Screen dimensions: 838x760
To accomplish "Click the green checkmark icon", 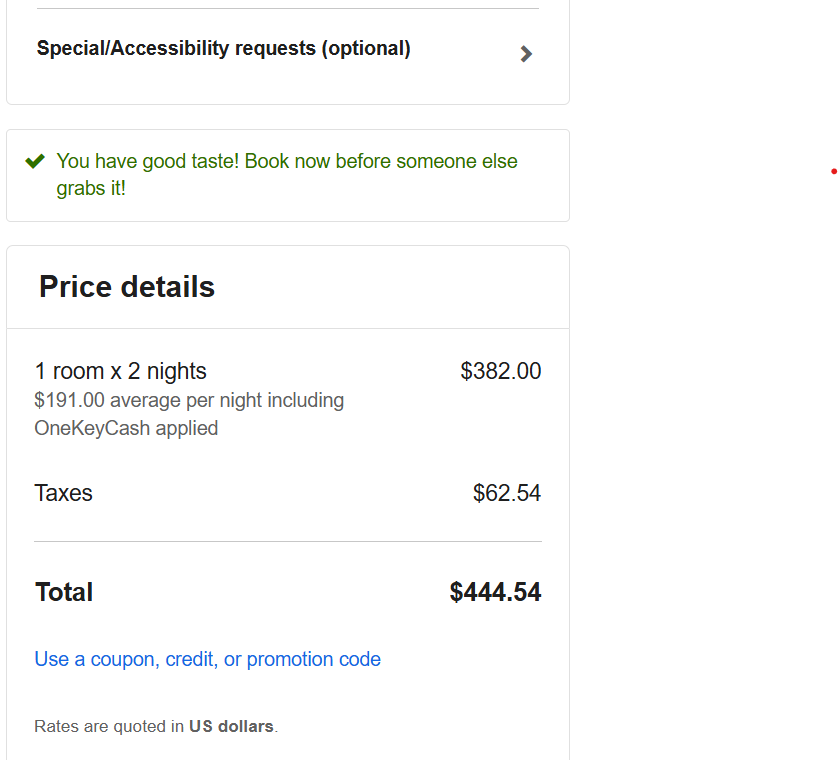I will [x=35, y=161].
